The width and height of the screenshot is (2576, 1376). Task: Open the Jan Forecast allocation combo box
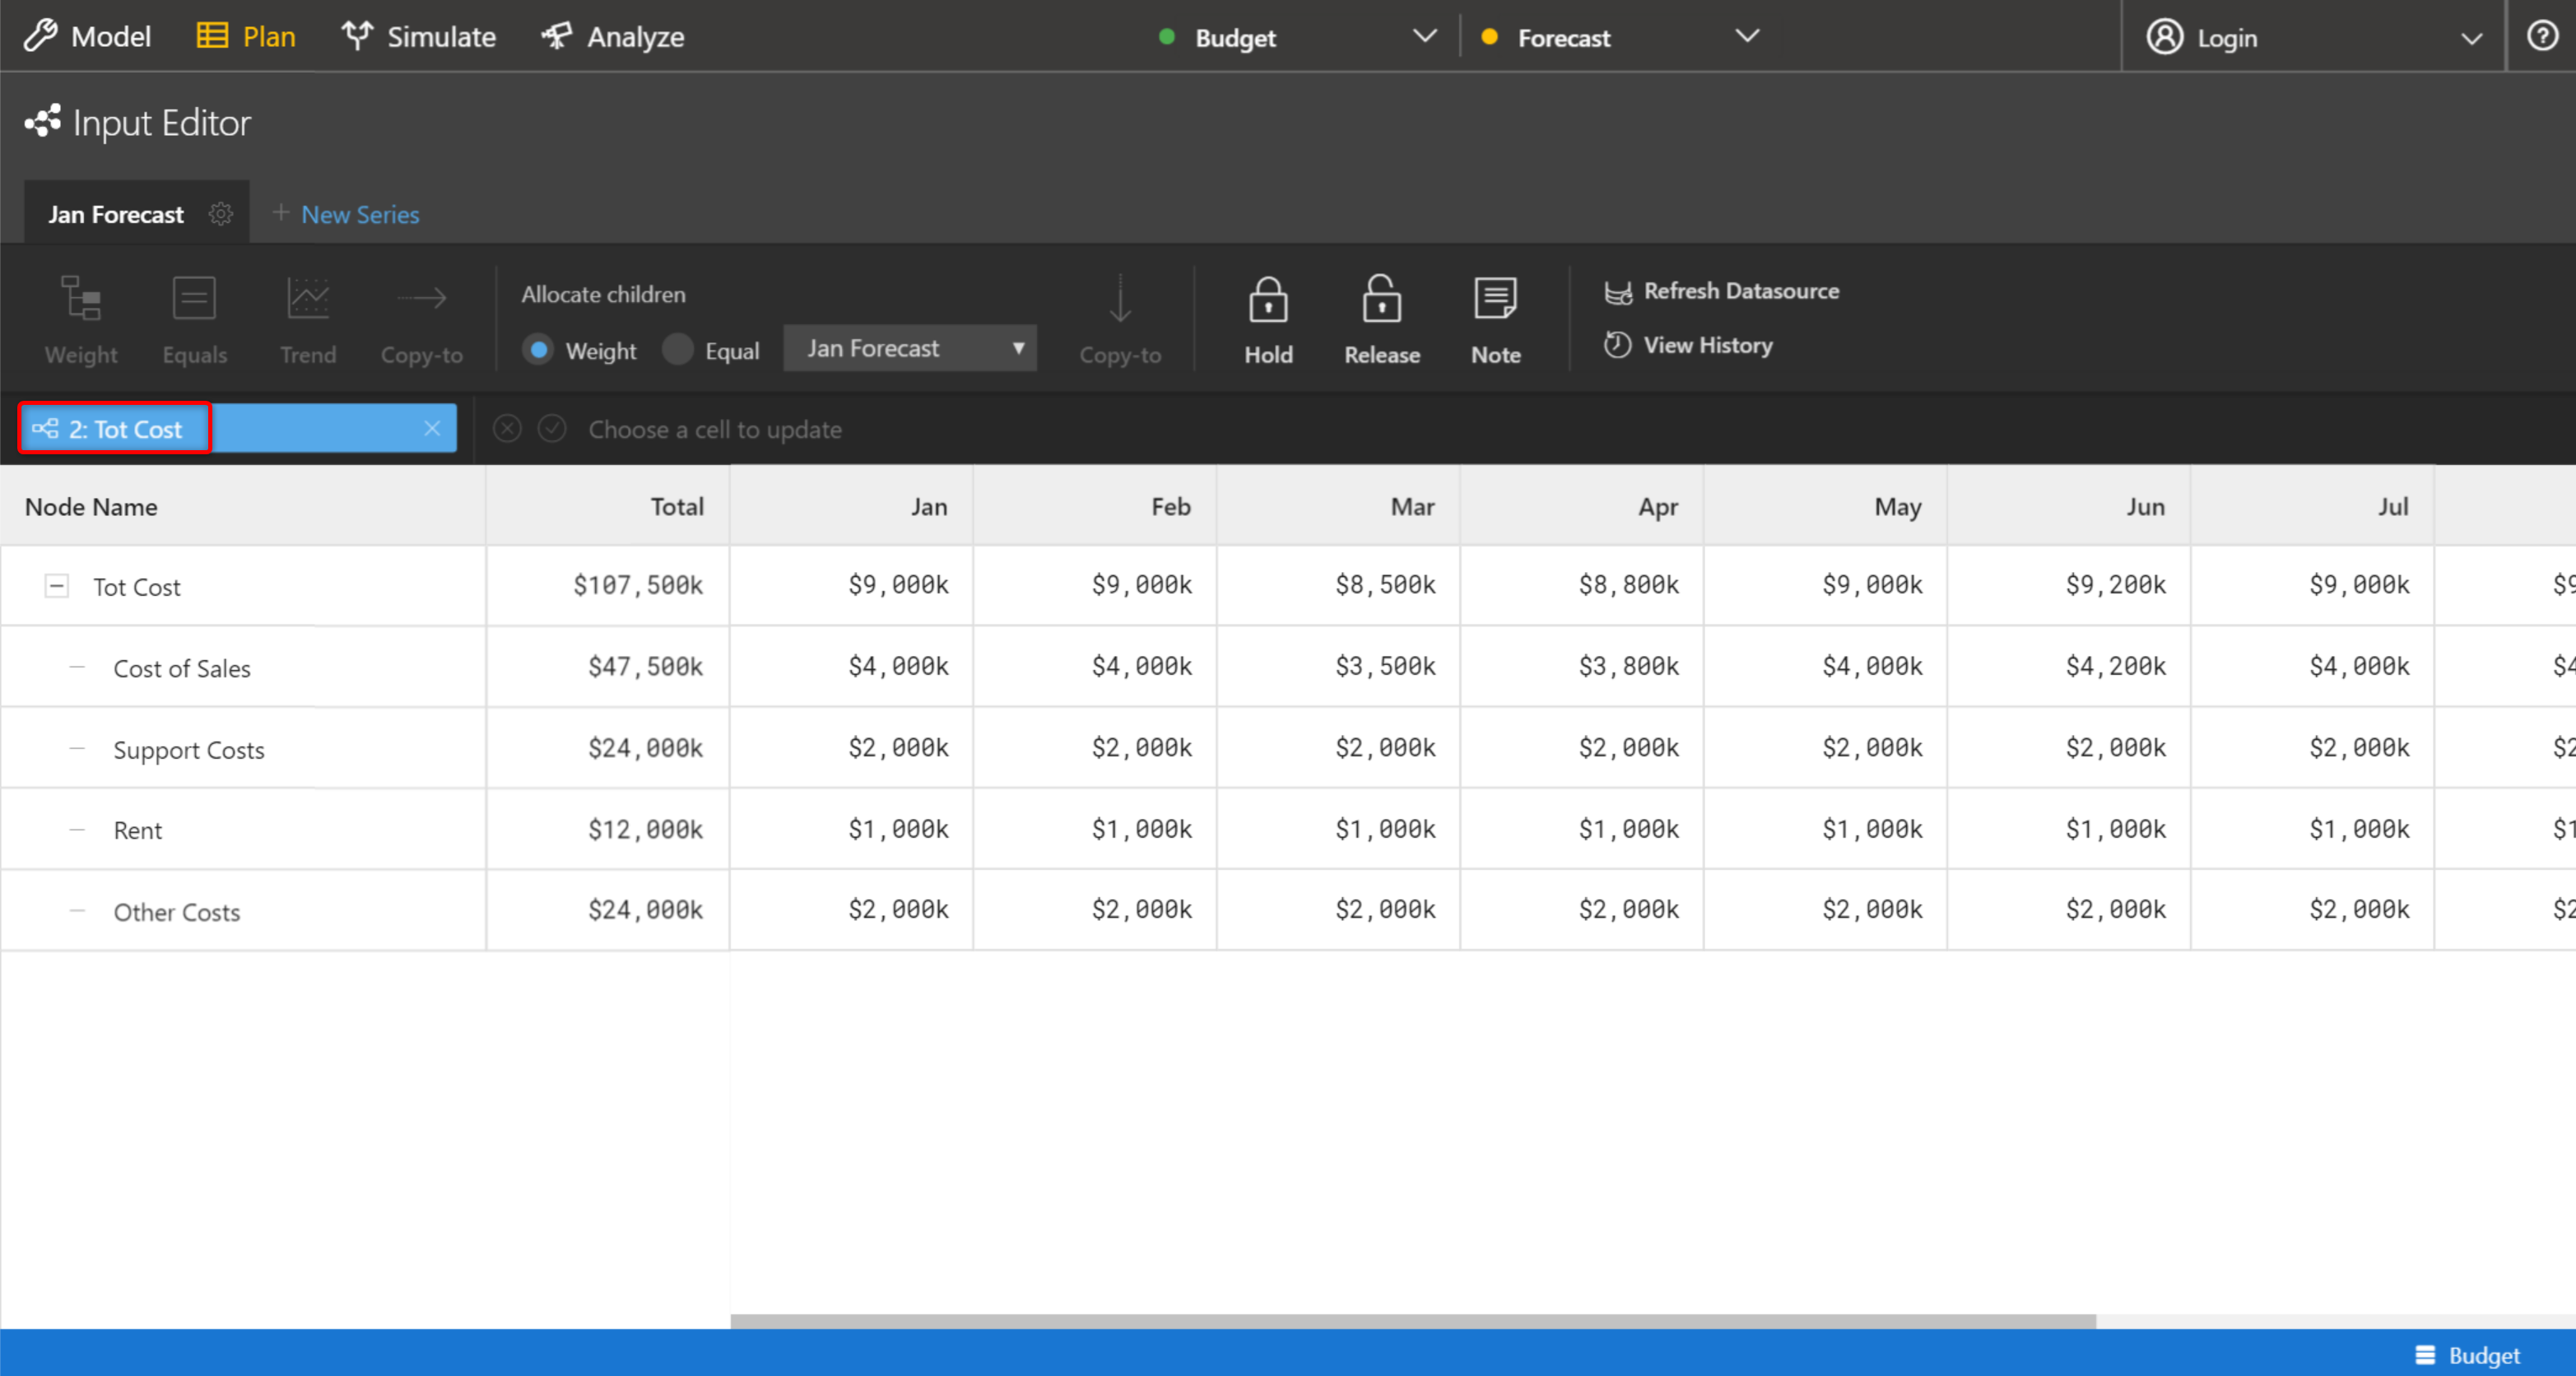point(910,348)
